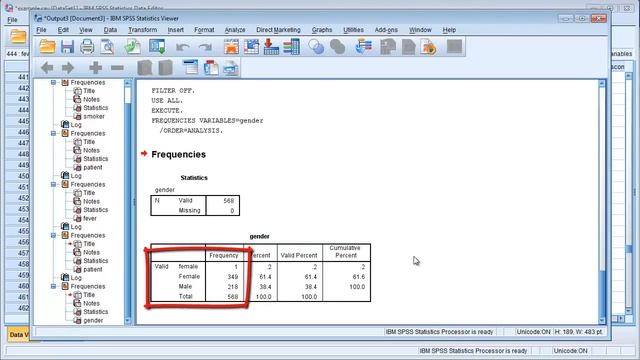Click the Demote right arrow in outline toolbar
Screen dimensions: 640x360
[x=68, y=68]
